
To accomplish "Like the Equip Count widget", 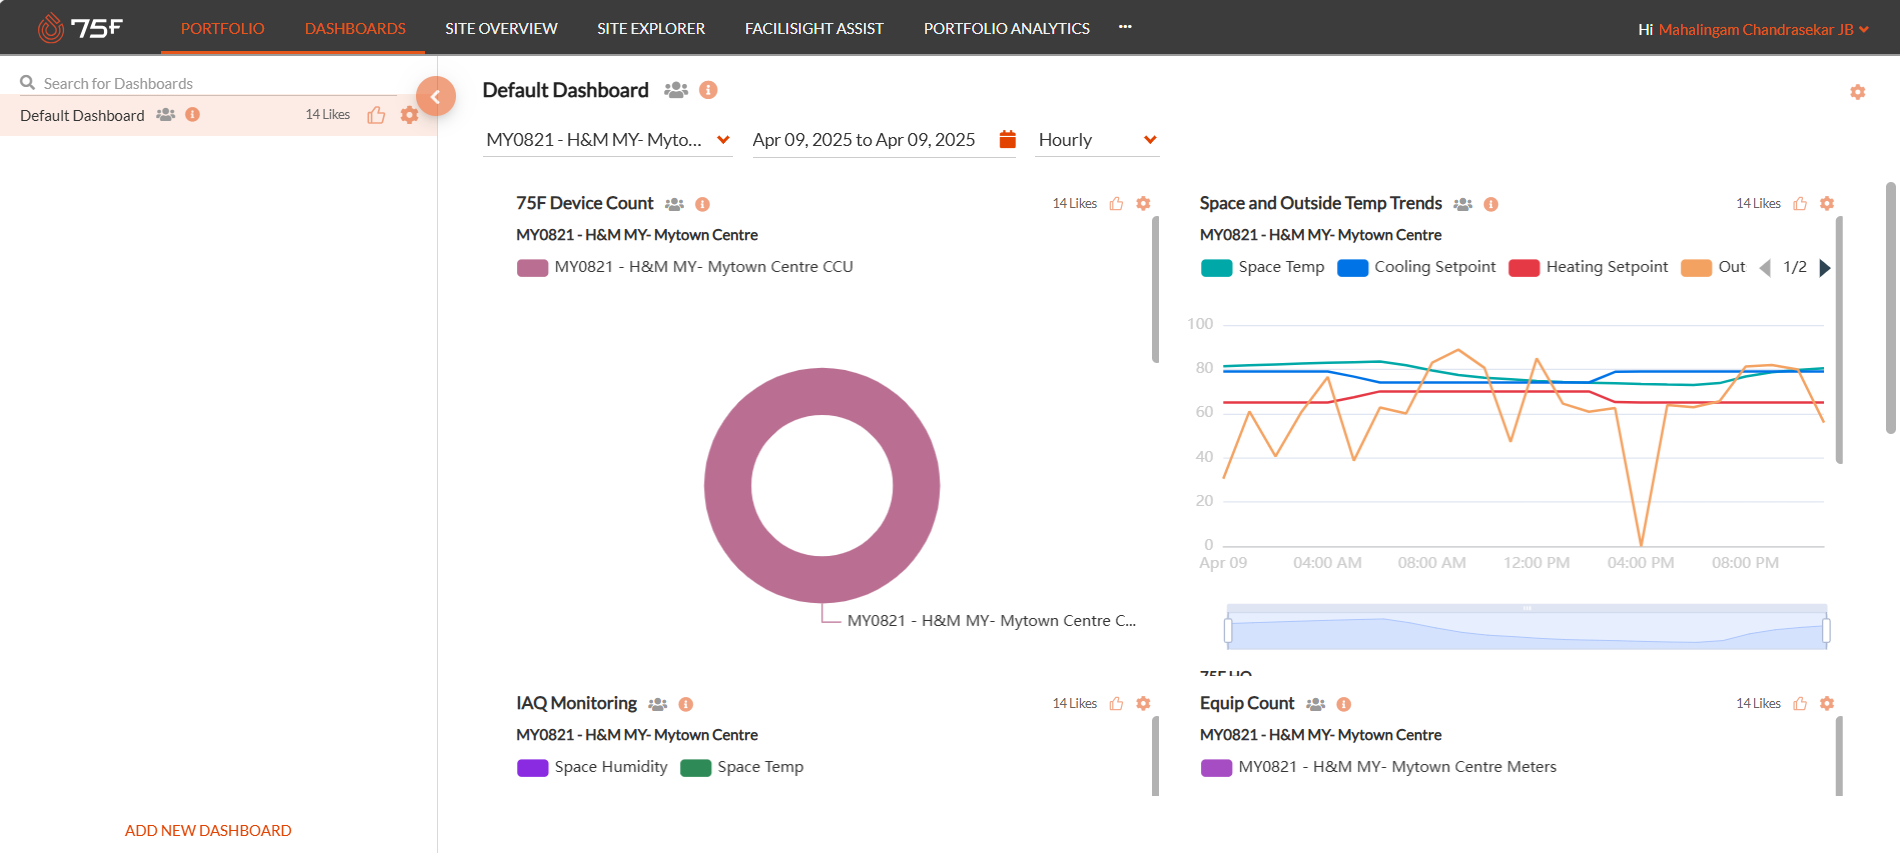I will pyautogui.click(x=1800, y=703).
